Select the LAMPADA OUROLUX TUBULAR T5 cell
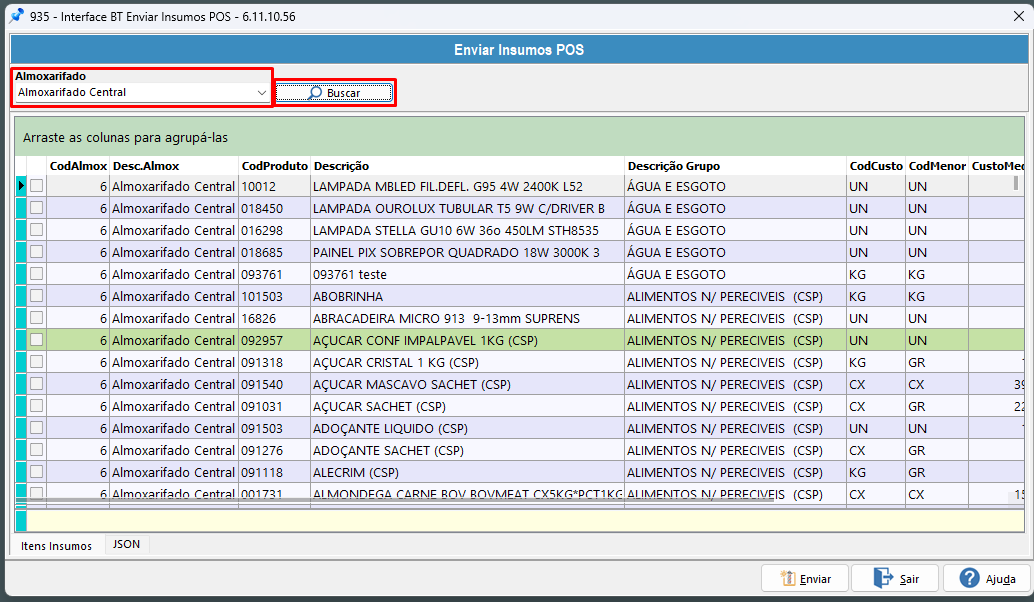1034x602 pixels. [467, 208]
